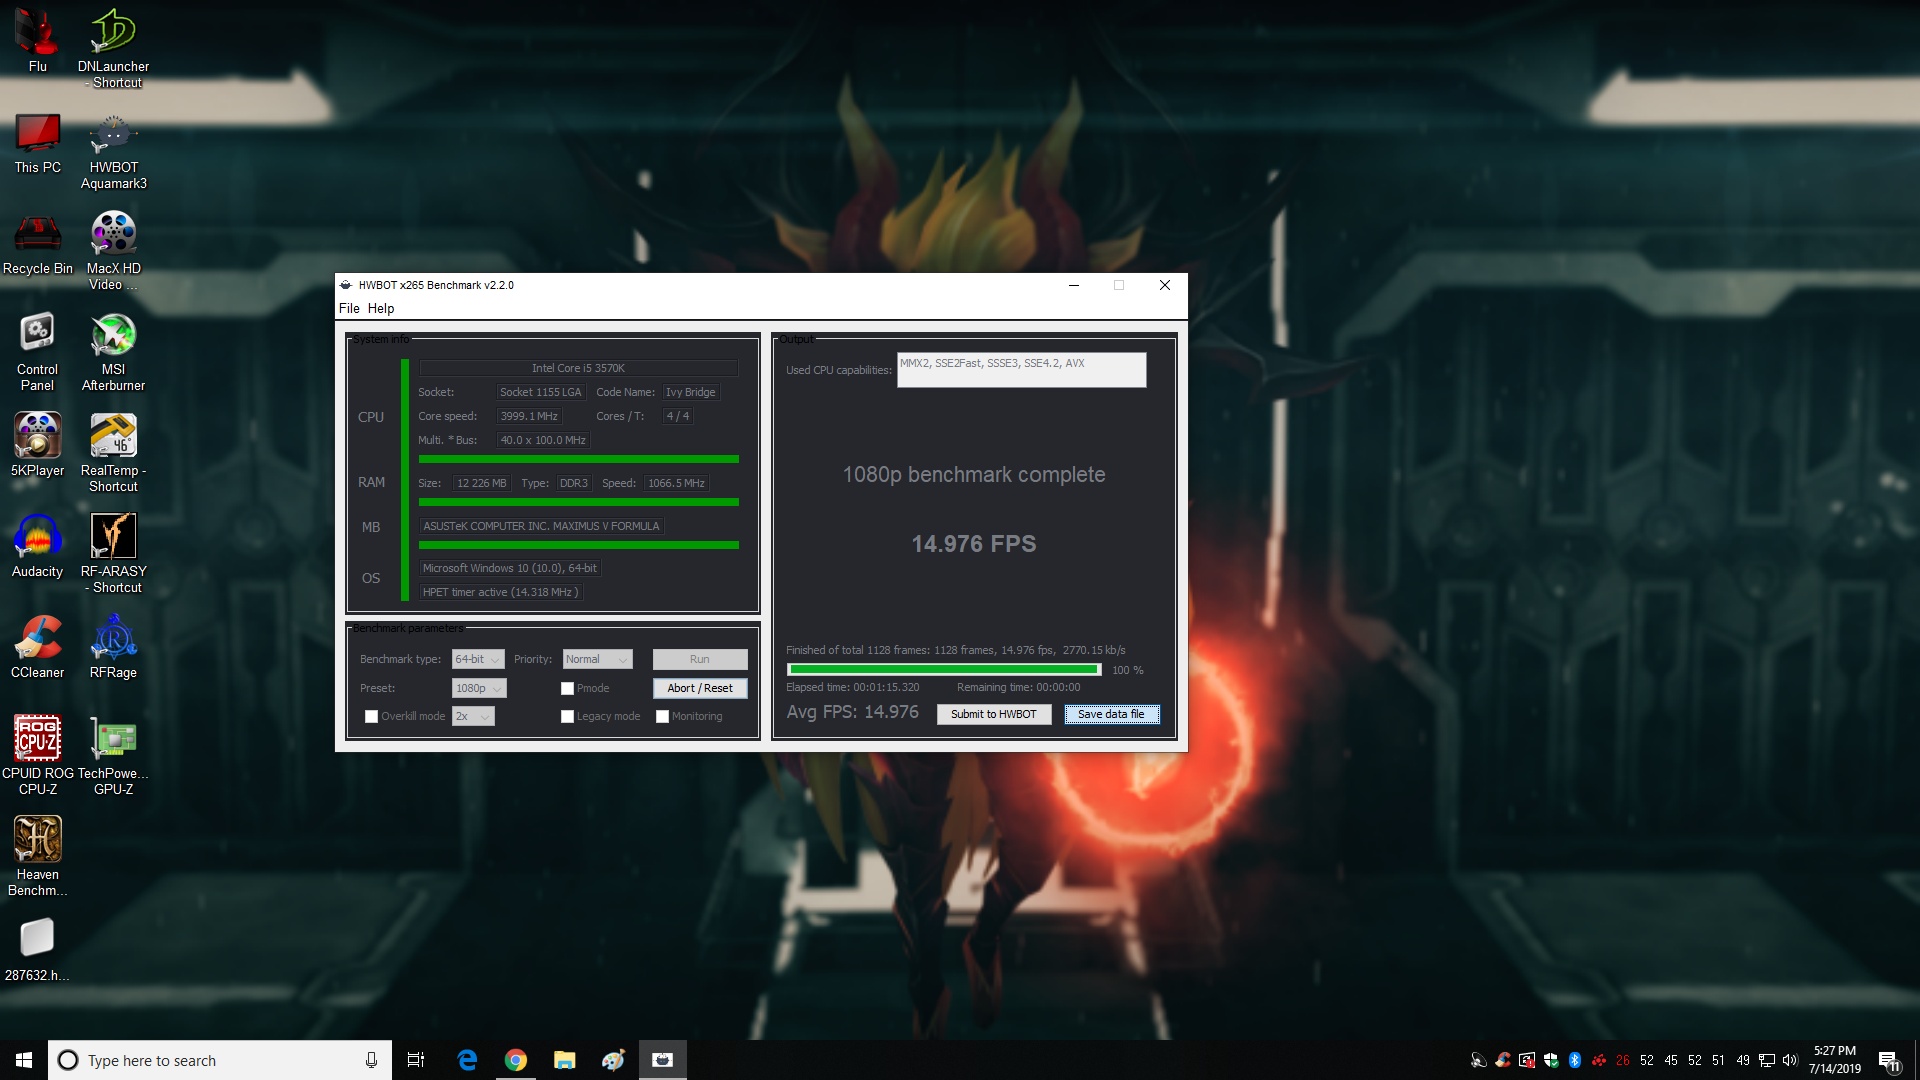Open Task View in taskbar

(416, 1060)
